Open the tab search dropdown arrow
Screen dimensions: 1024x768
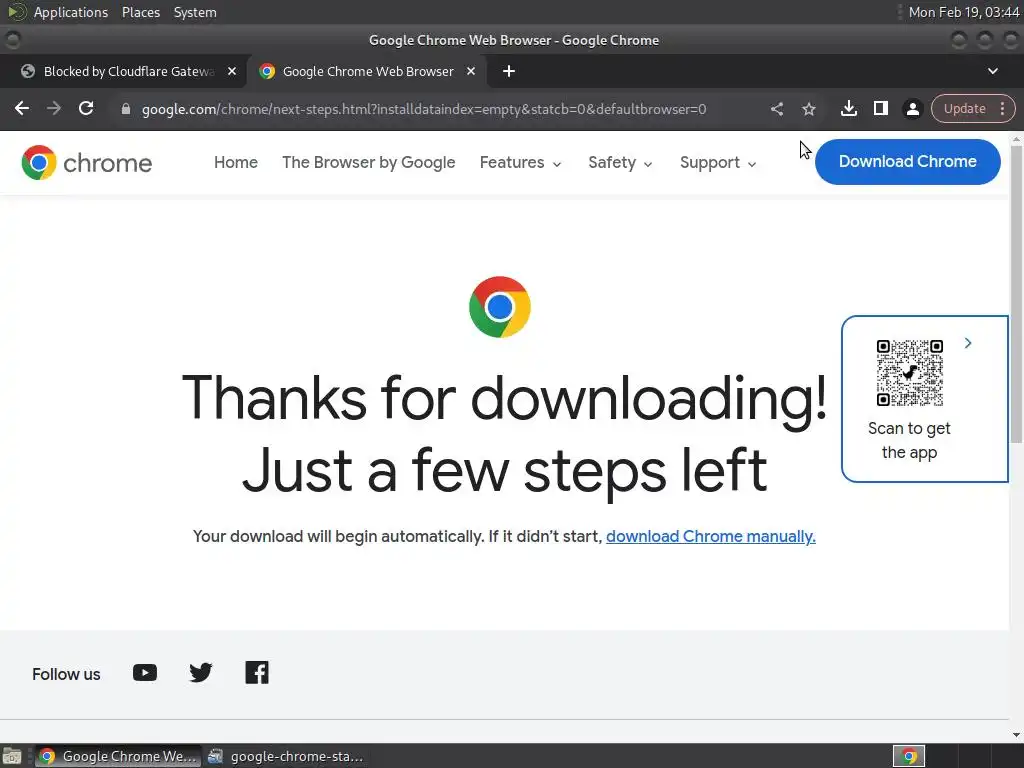point(993,71)
